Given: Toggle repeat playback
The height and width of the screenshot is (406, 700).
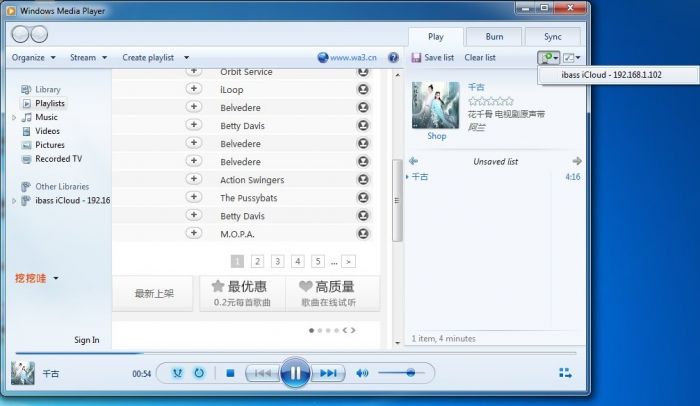Looking at the screenshot, I should [x=199, y=373].
